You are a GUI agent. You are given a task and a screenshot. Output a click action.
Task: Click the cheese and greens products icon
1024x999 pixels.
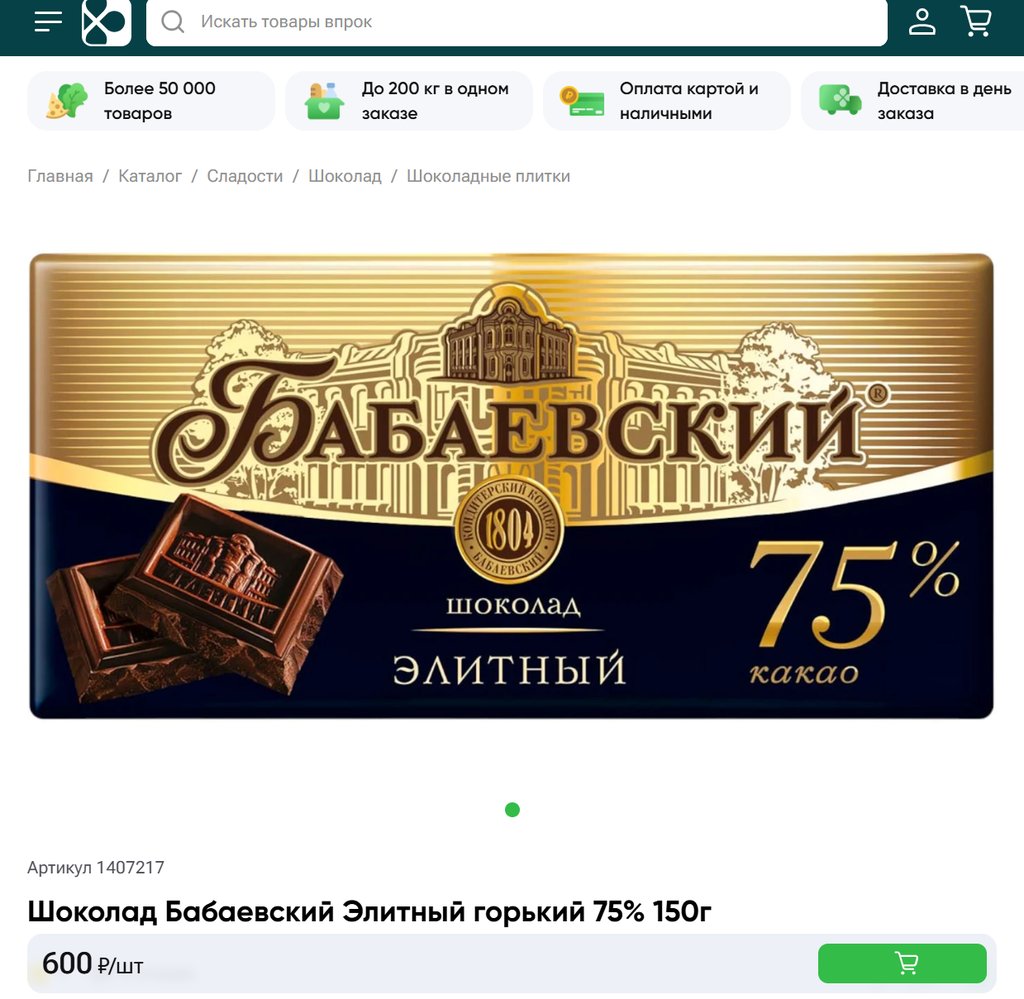pos(67,101)
